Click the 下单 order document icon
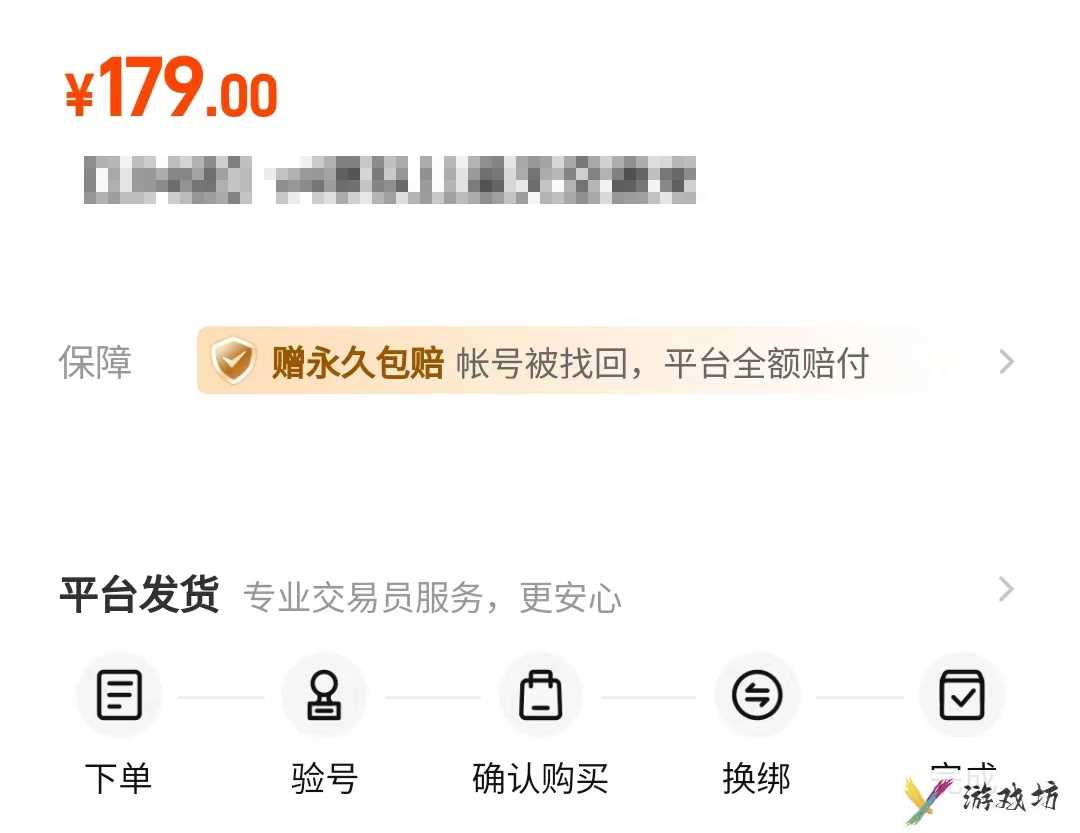The height and width of the screenshot is (833, 1080). coord(119,695)
